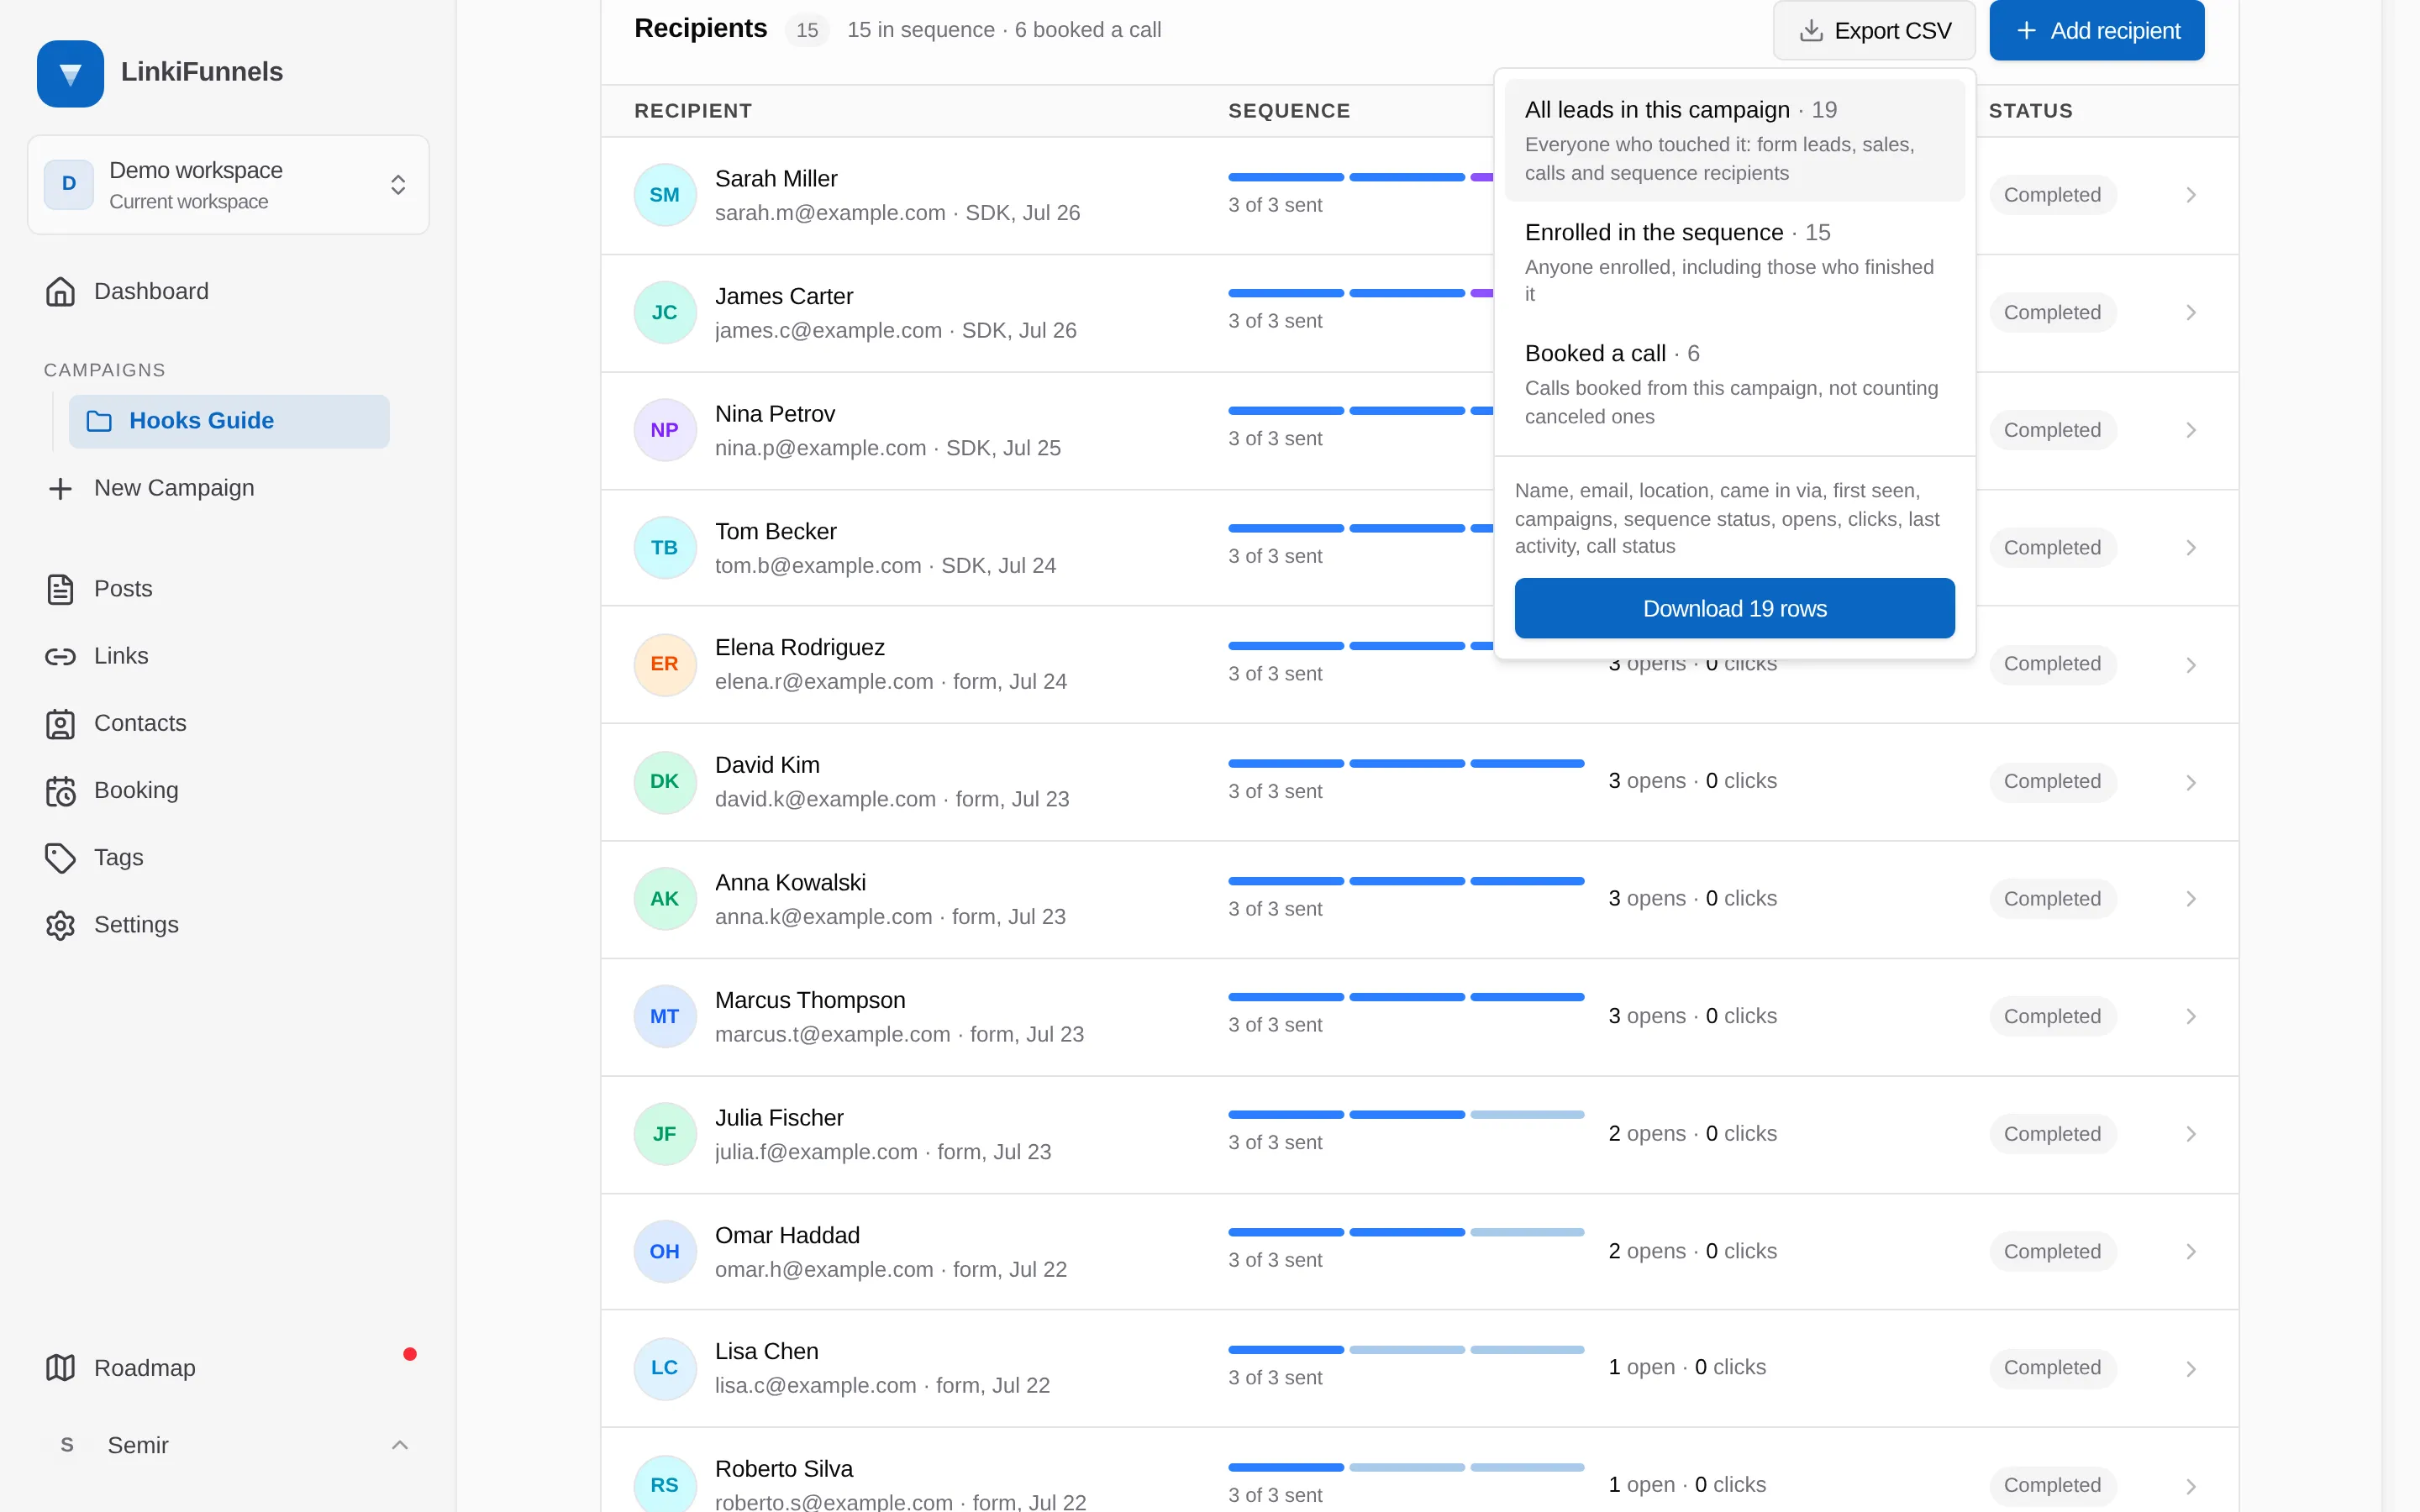Click the D workspace badge icon
Viewport: 2420px width, 1512px height.
pos(69,184)
